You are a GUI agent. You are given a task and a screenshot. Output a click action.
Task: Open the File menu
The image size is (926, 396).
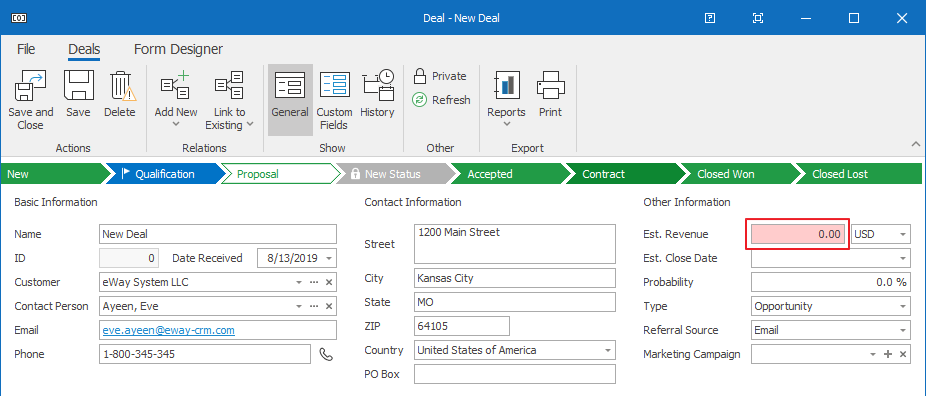26,49
